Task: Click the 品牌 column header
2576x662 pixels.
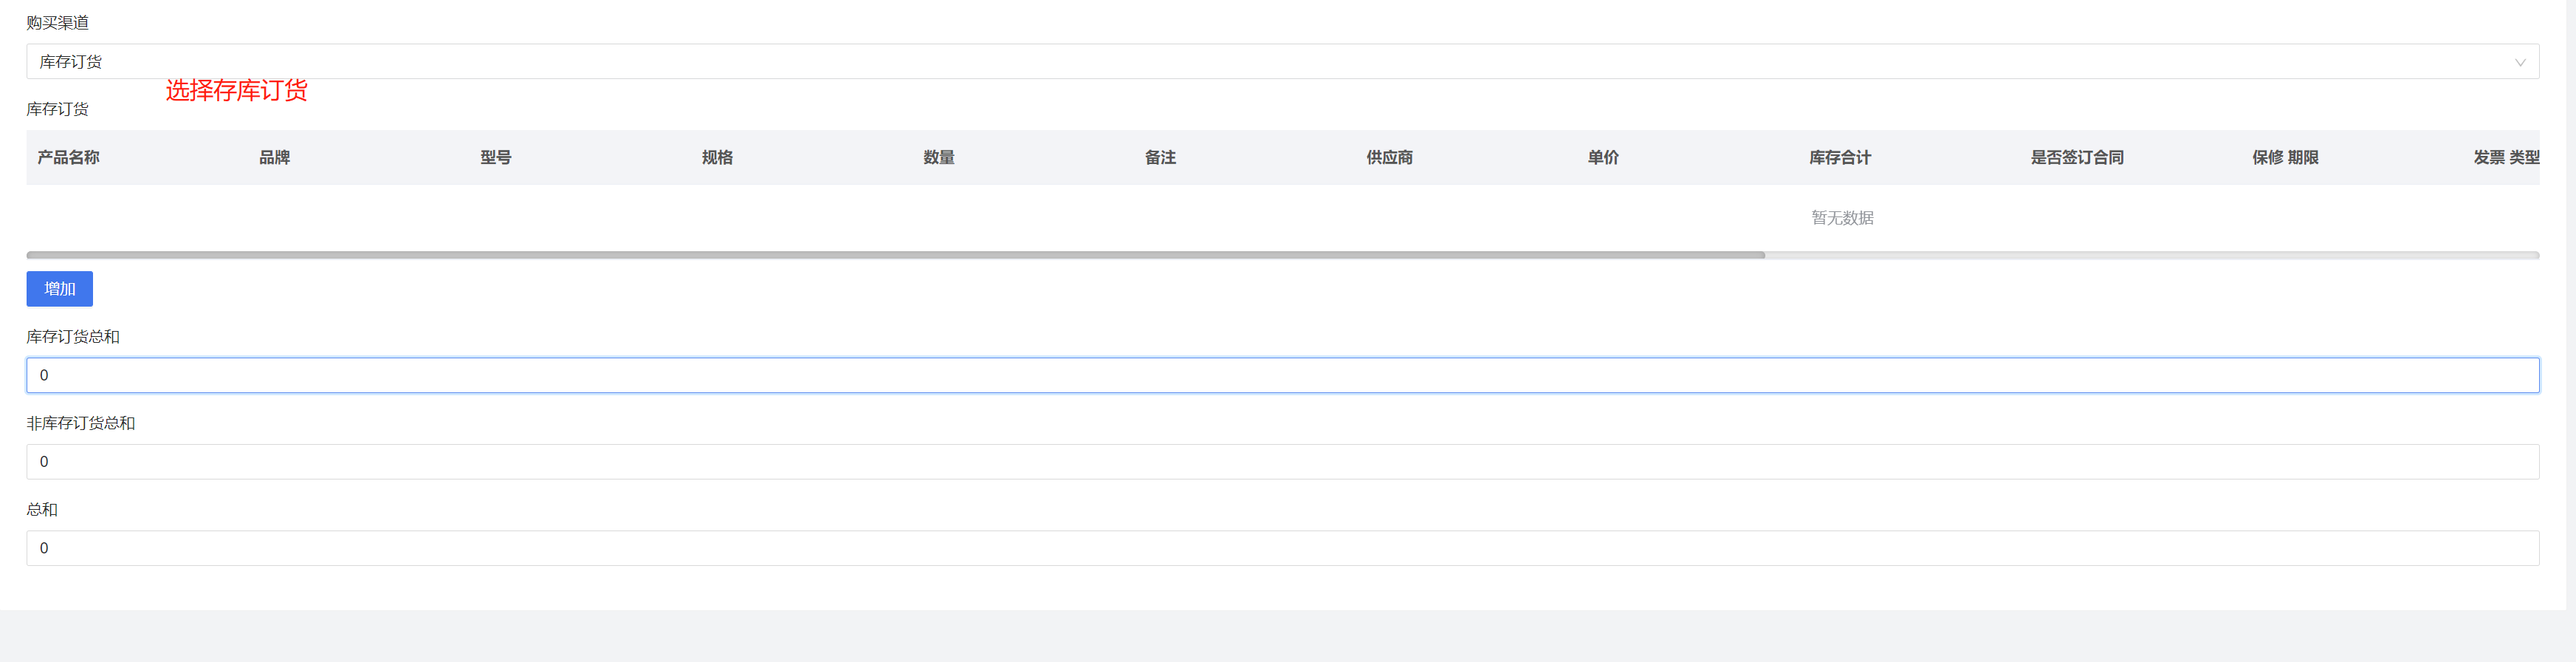Action: [x=274, y=157]
